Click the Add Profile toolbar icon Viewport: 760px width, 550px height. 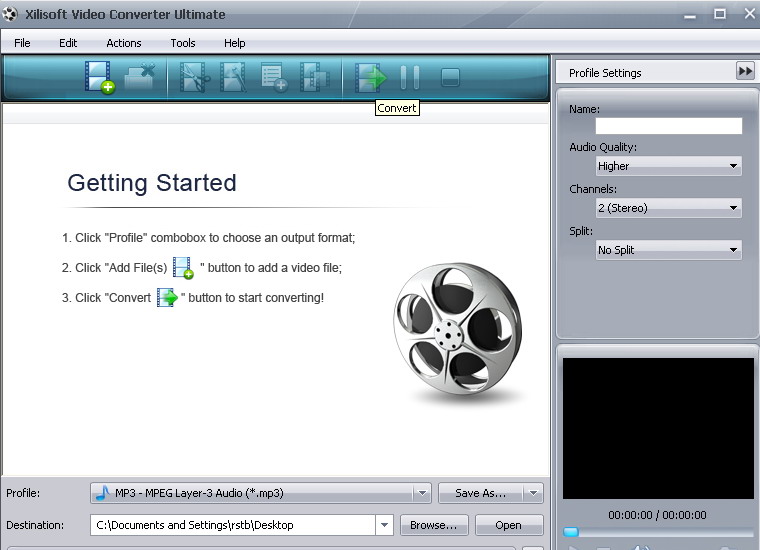pos(274,77)
